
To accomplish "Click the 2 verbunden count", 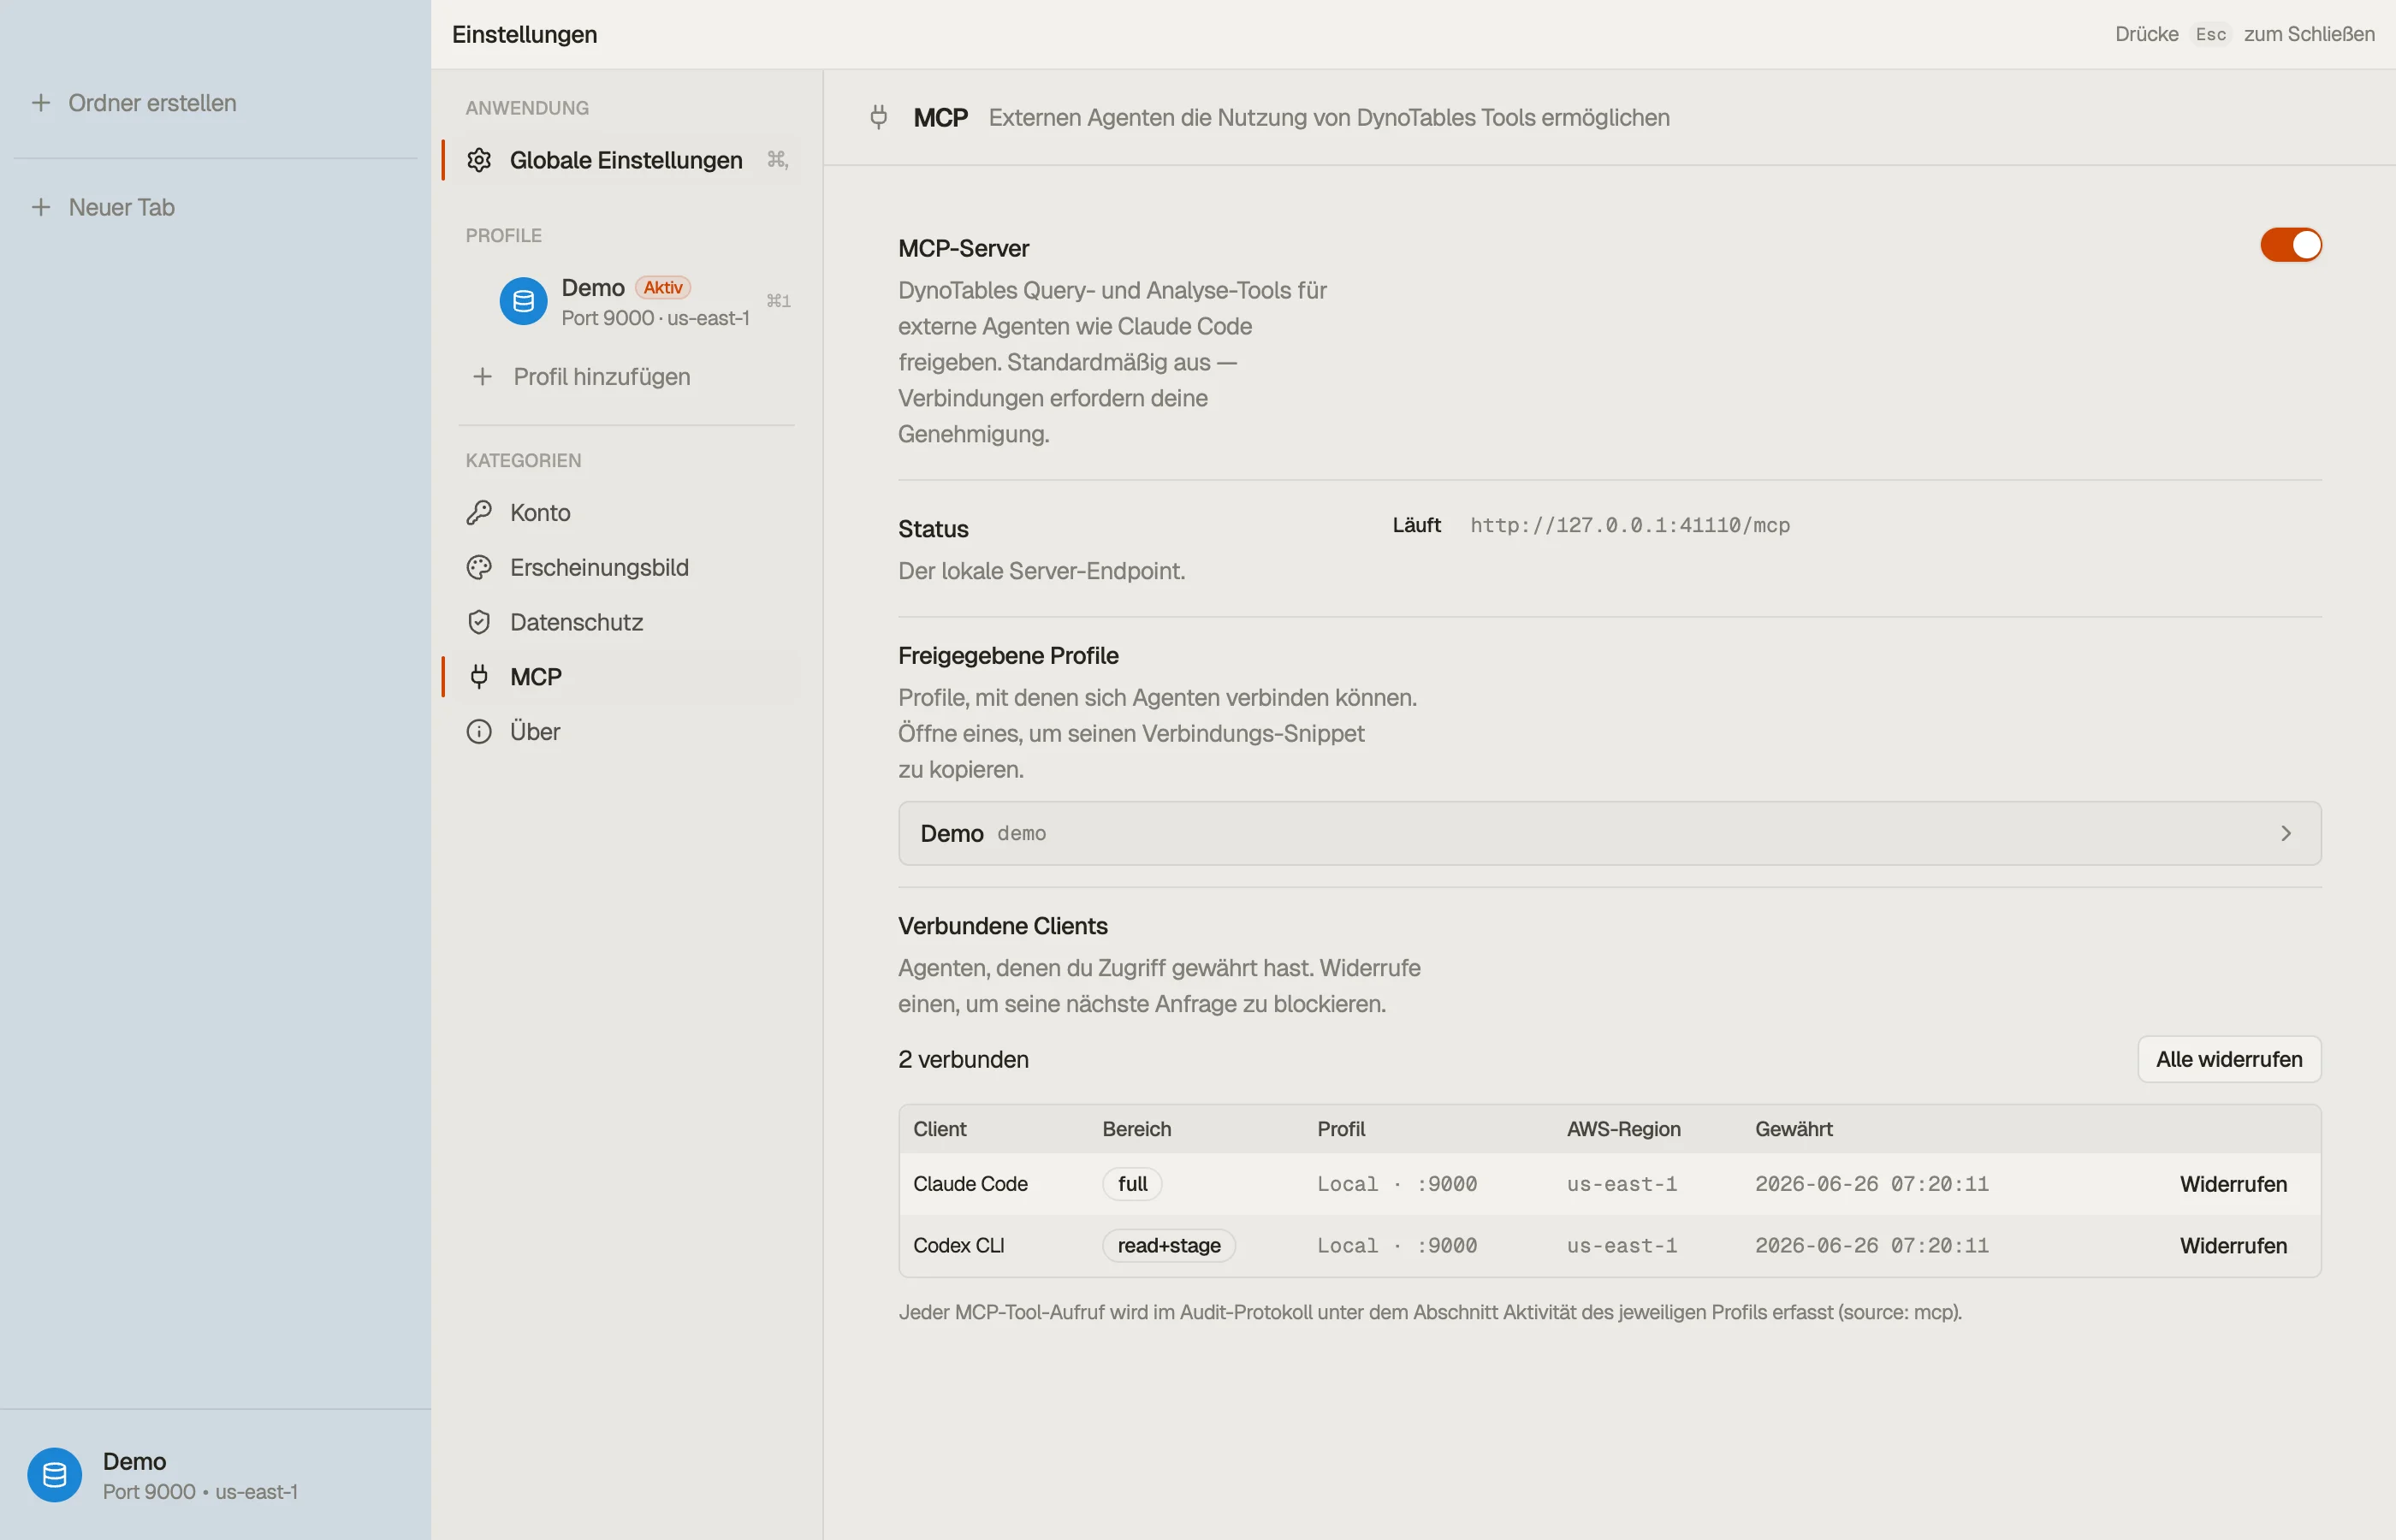I will point(963,1060).
